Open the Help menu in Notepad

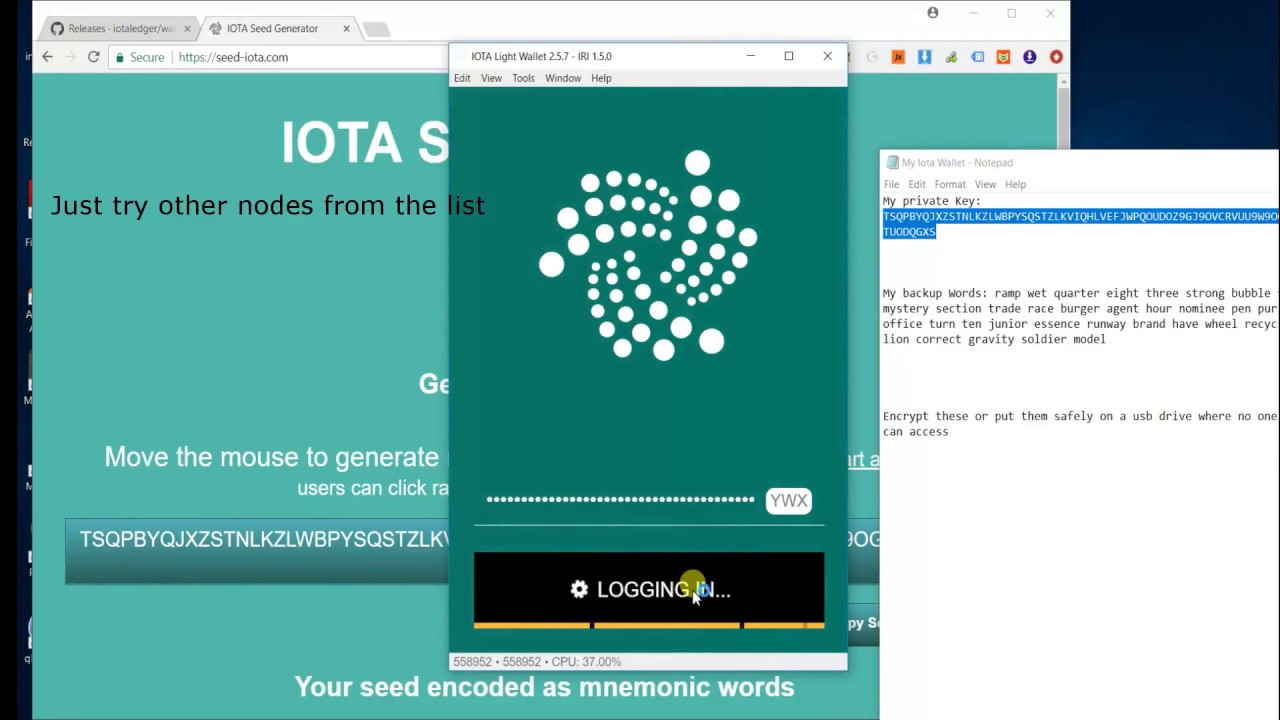tap(1015, 184)
